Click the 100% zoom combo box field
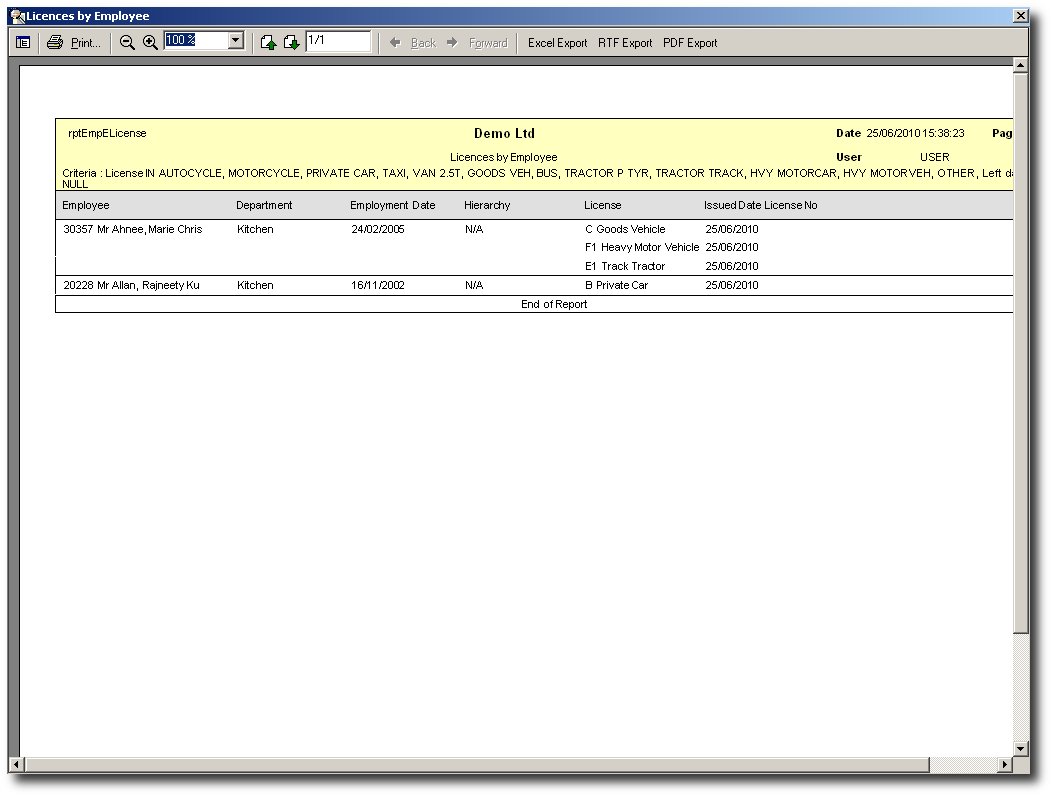Image resolution: width=1053 pixels, height=797 pixels. click(196, 41)
